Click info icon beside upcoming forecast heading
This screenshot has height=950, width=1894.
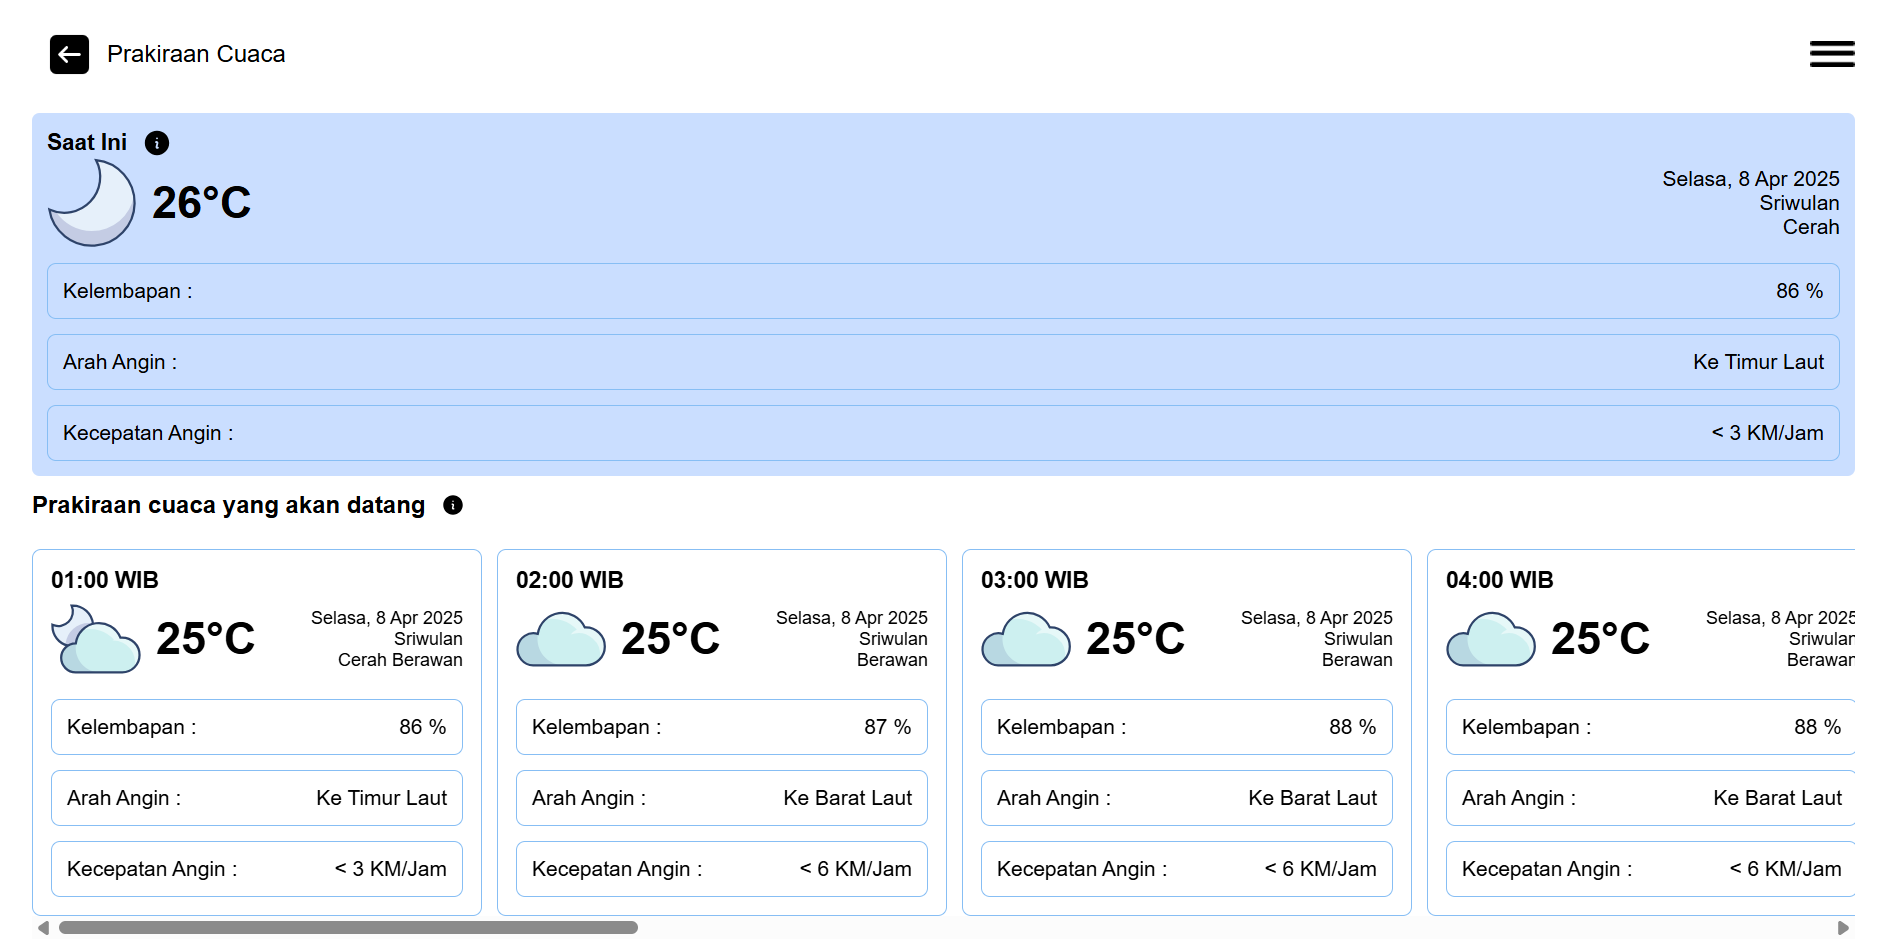(453, 505)
